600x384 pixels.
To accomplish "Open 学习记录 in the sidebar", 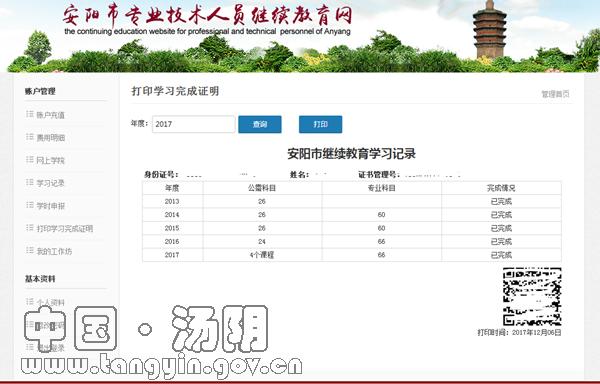I will (51, 183).
